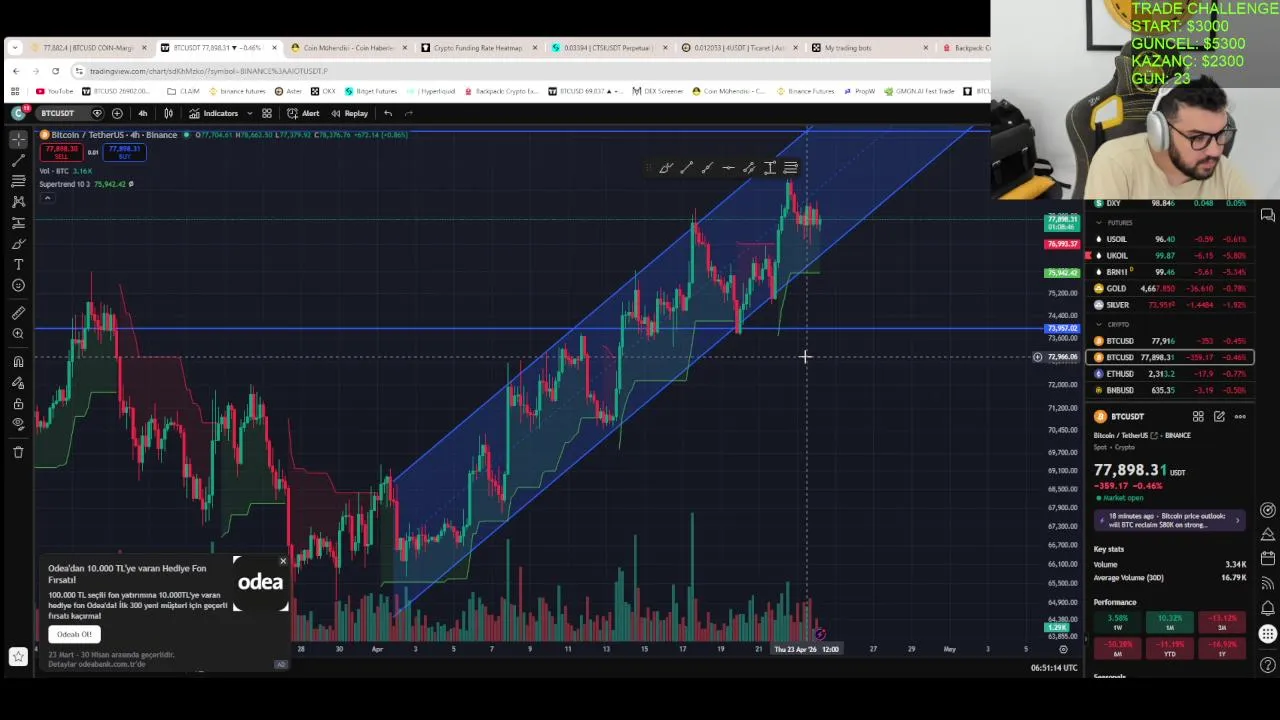Image resolution: width=1280 pixels, height=720 pixels.
Task: Select the crosshair cursor tool
Action: coord(18,139)
